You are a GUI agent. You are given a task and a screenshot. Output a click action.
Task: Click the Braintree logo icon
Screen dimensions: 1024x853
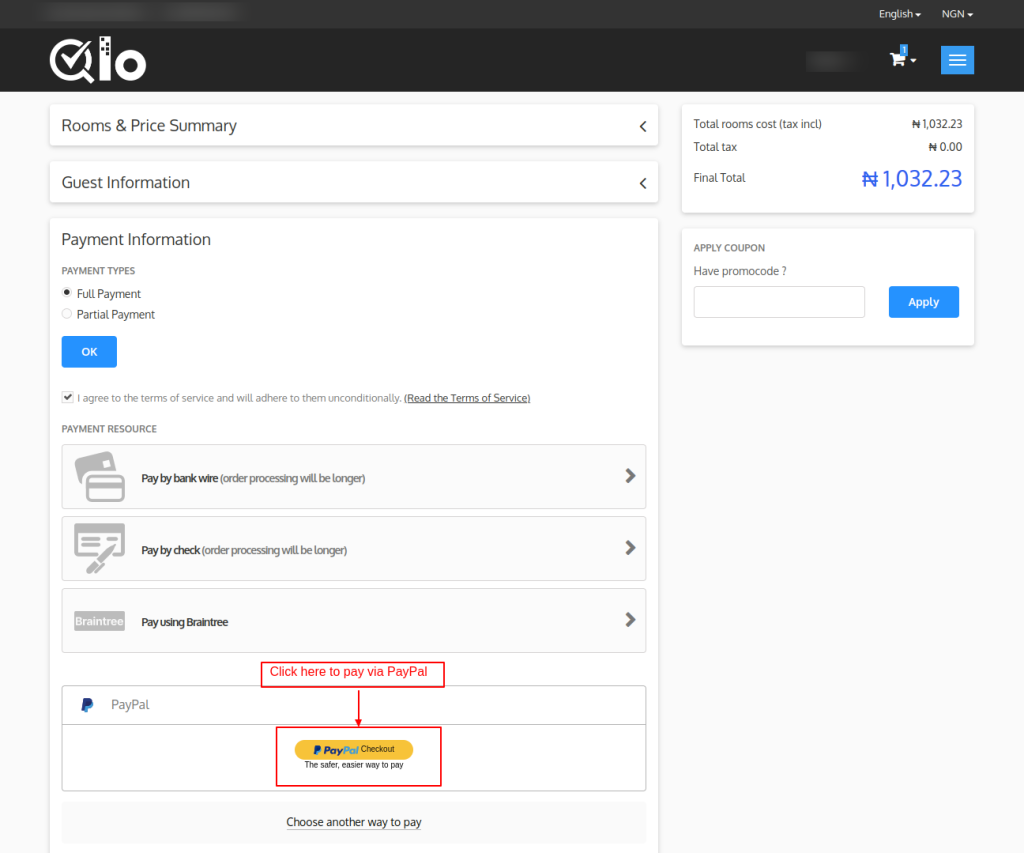coord(99,621)
